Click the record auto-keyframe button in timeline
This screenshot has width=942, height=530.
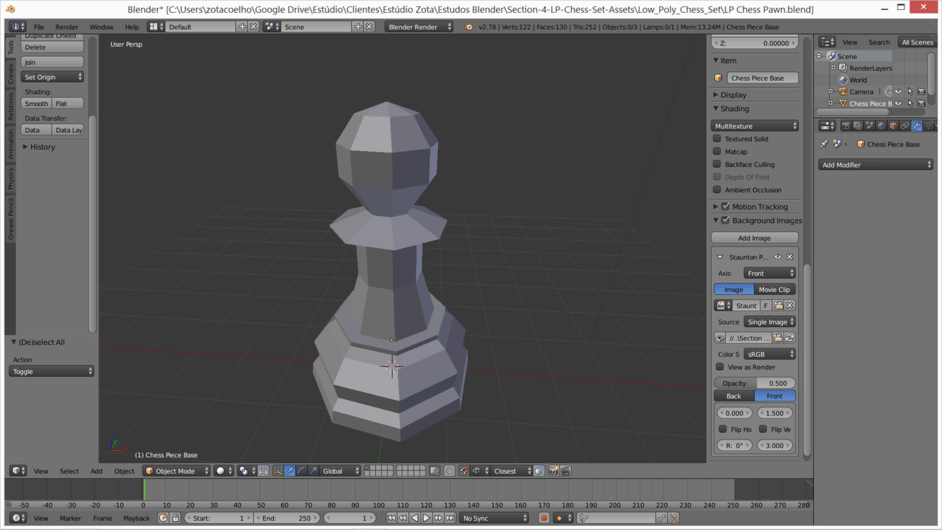544,518
